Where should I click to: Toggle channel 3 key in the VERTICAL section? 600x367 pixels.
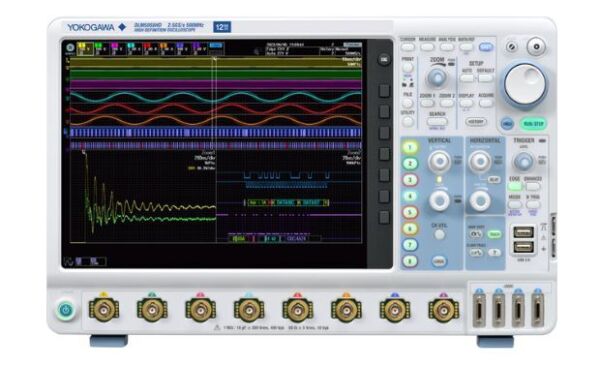click(x=410, y=180)
